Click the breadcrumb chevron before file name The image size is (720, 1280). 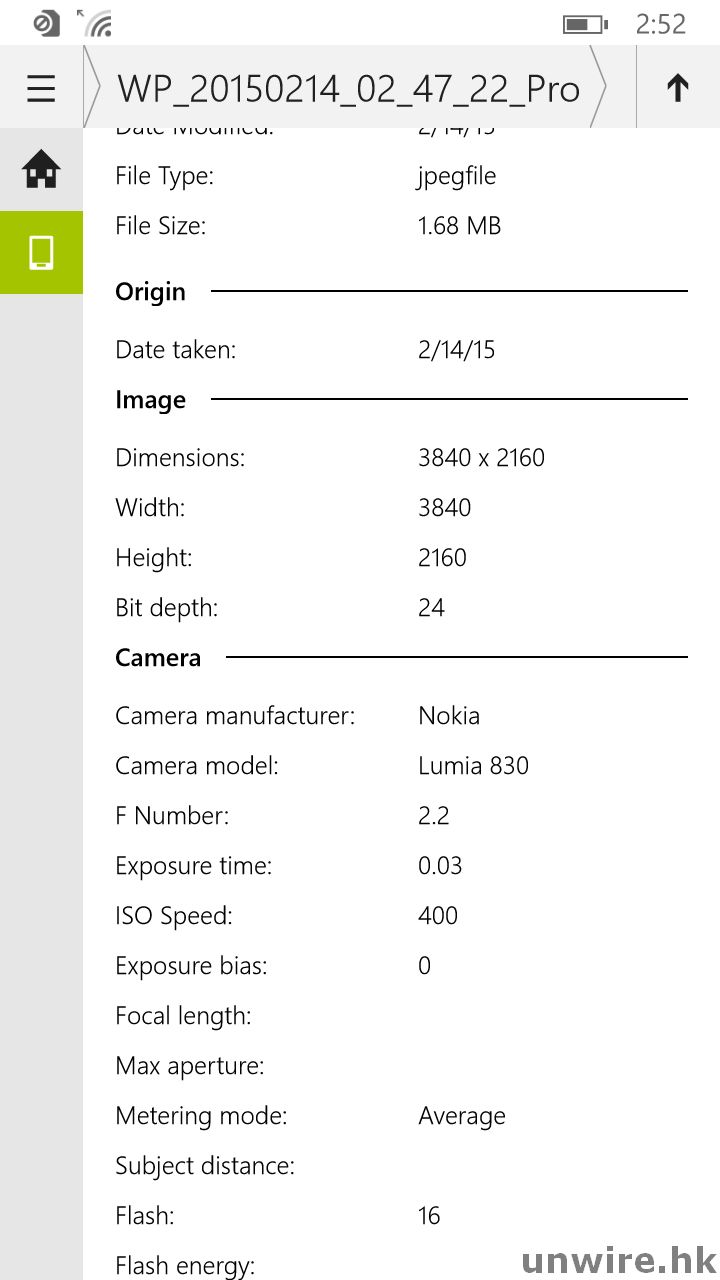pos(93,88)
